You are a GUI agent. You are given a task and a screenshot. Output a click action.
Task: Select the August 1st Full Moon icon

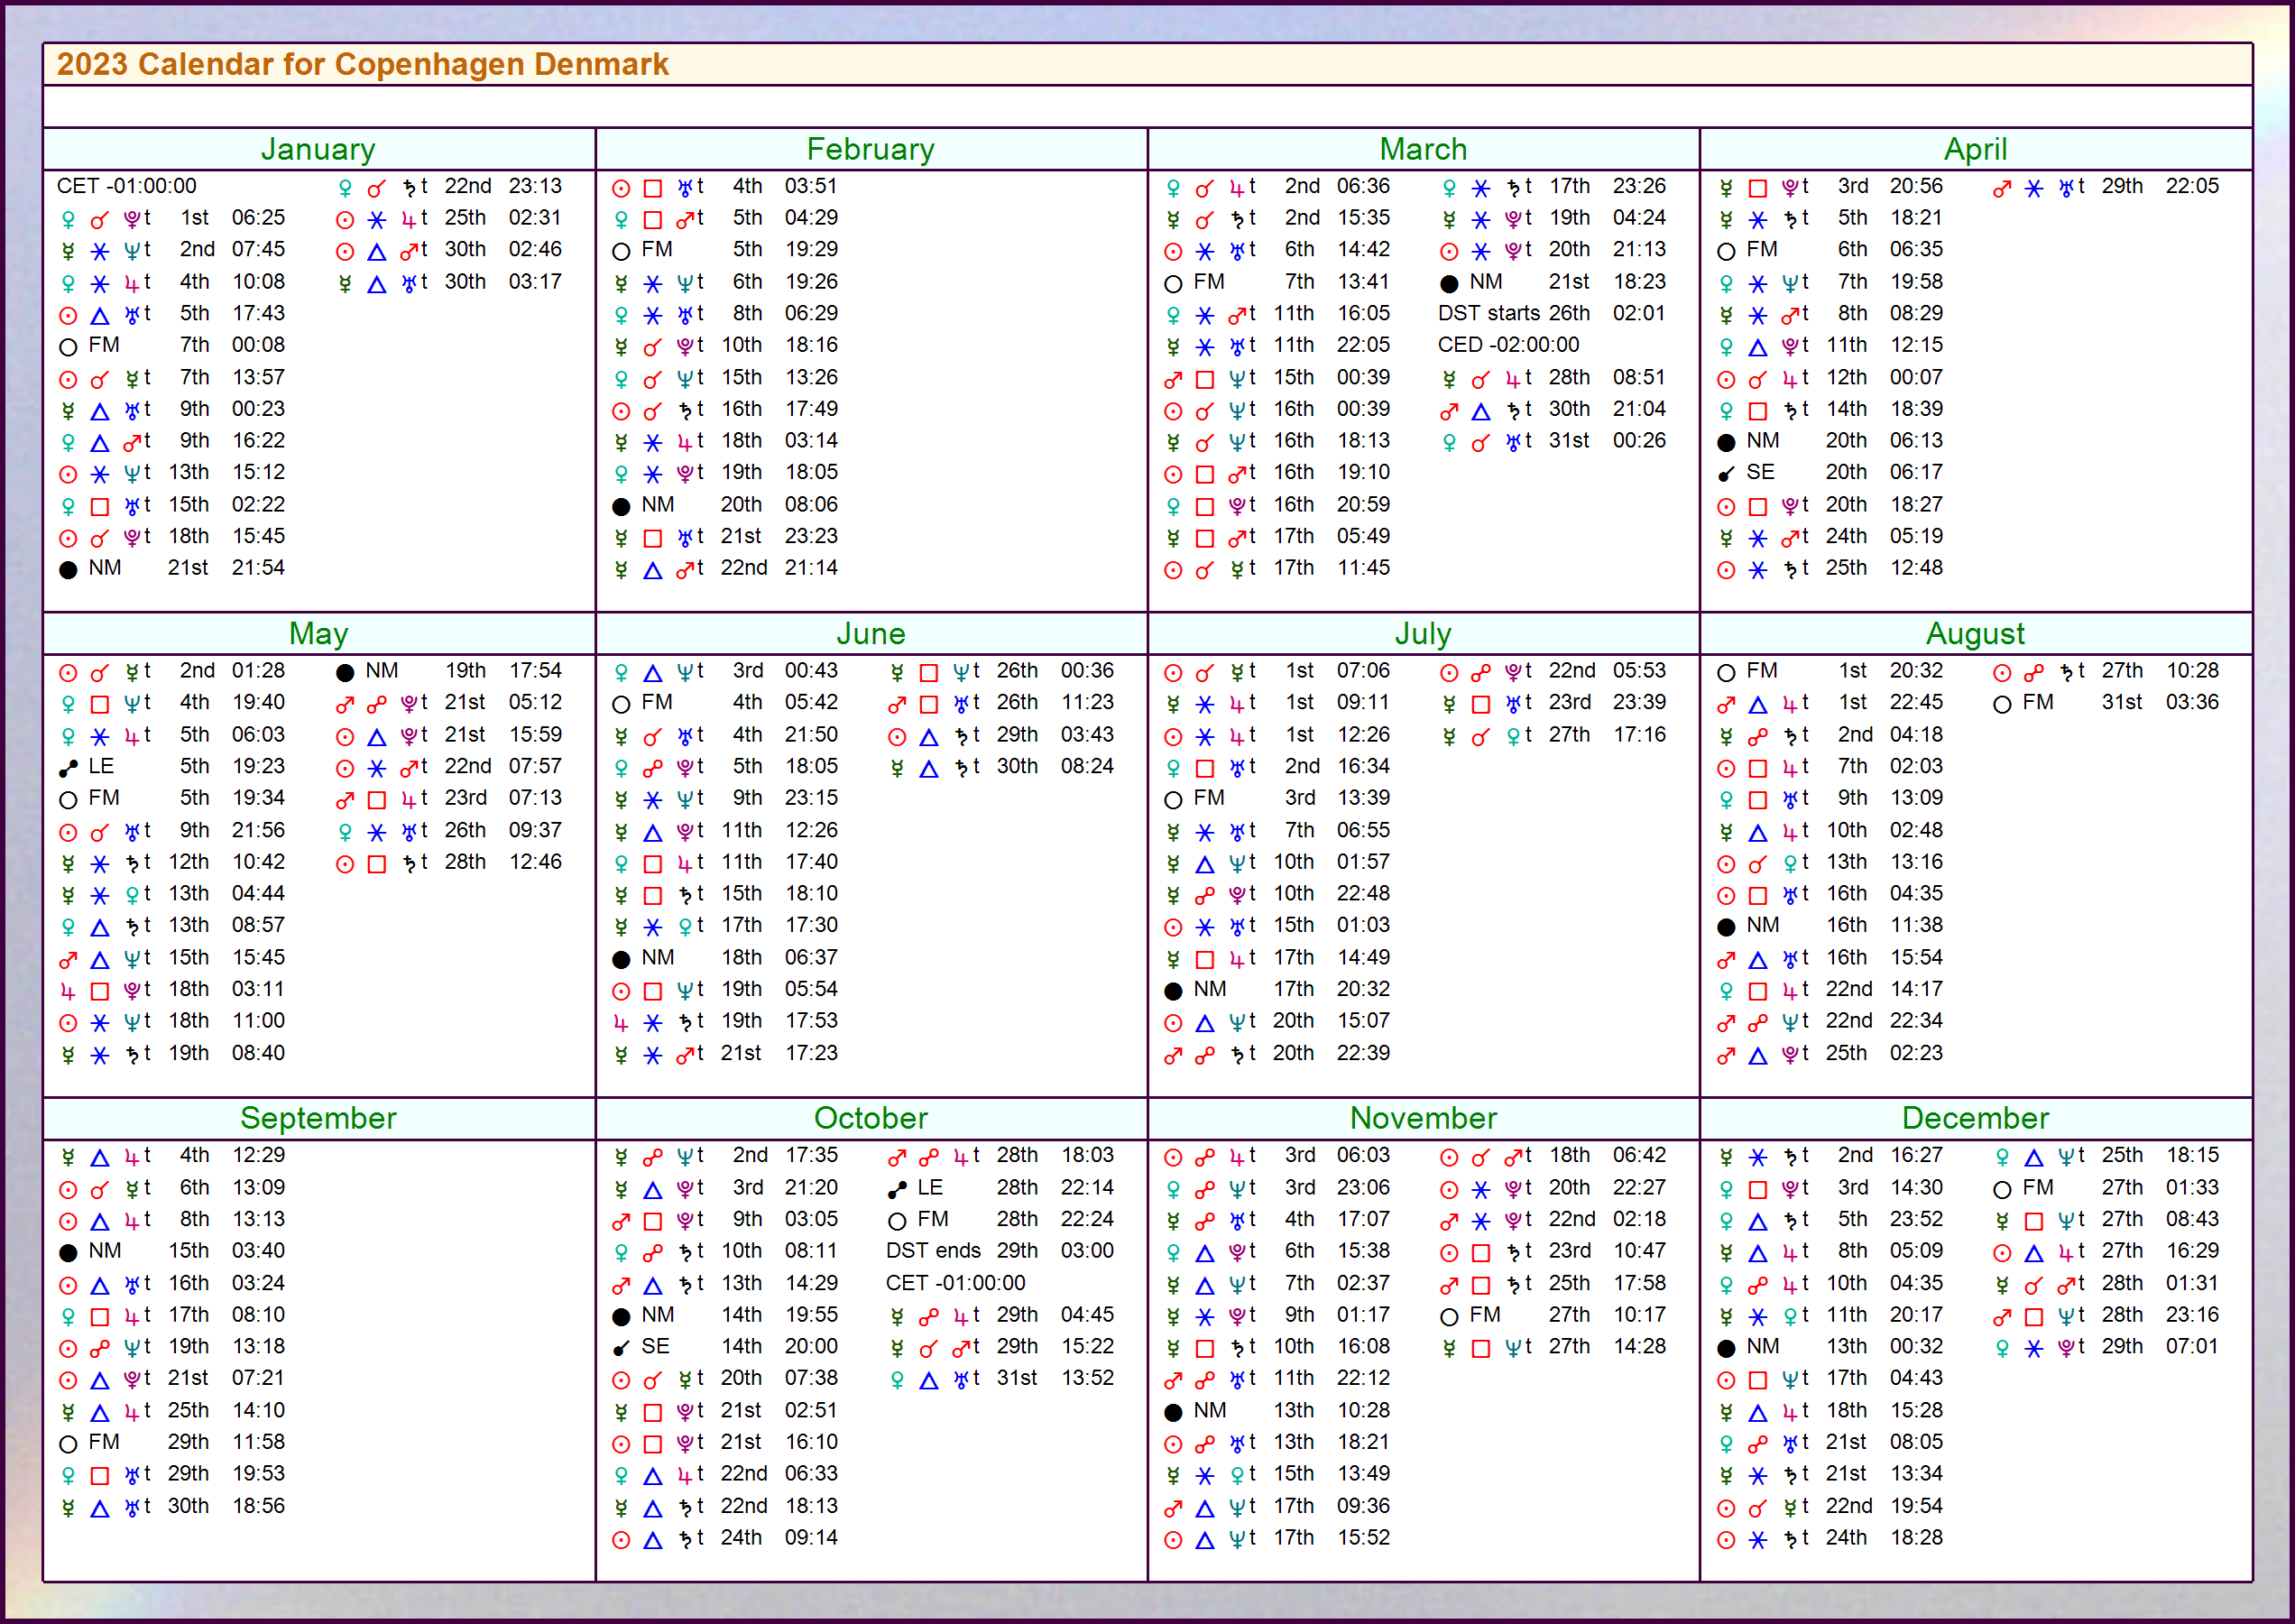(x=1726, y=672)
